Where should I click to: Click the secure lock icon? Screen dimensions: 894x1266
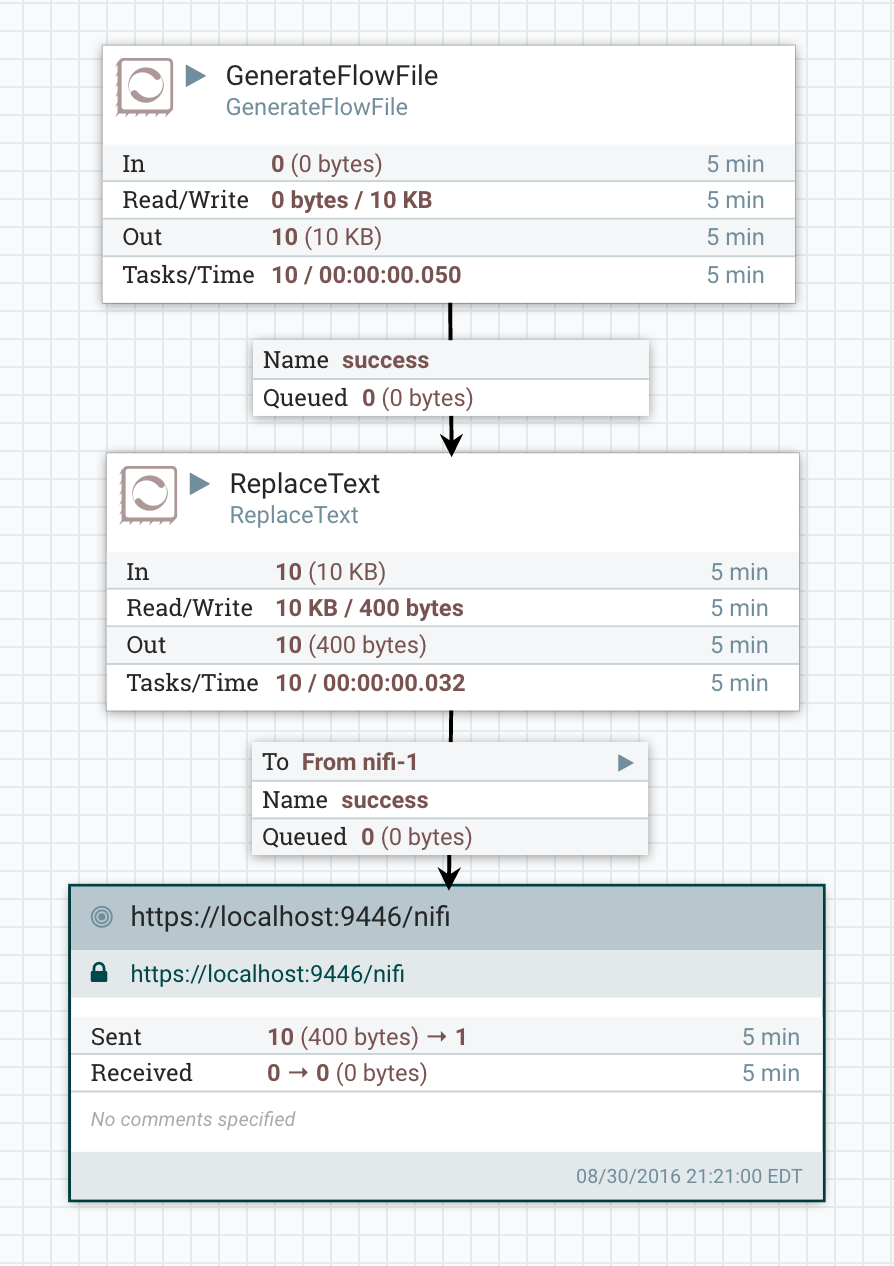pyautogui.click(x=99, y=973)
